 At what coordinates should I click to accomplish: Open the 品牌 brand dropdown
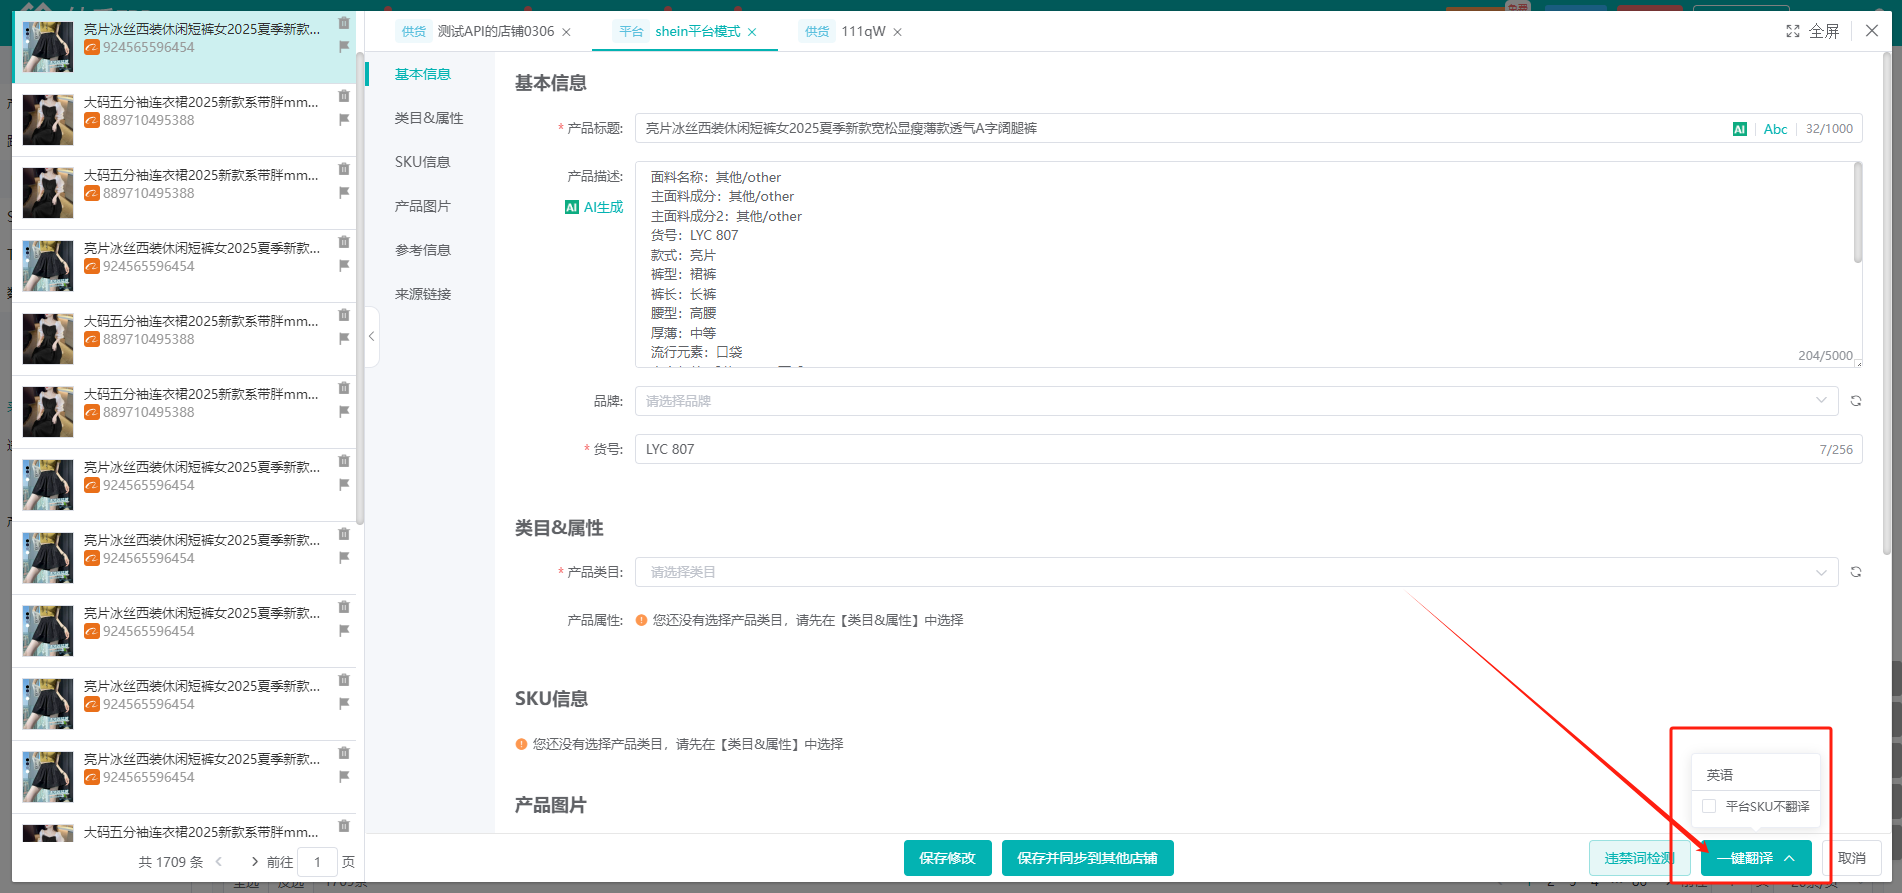point(1236,401)
